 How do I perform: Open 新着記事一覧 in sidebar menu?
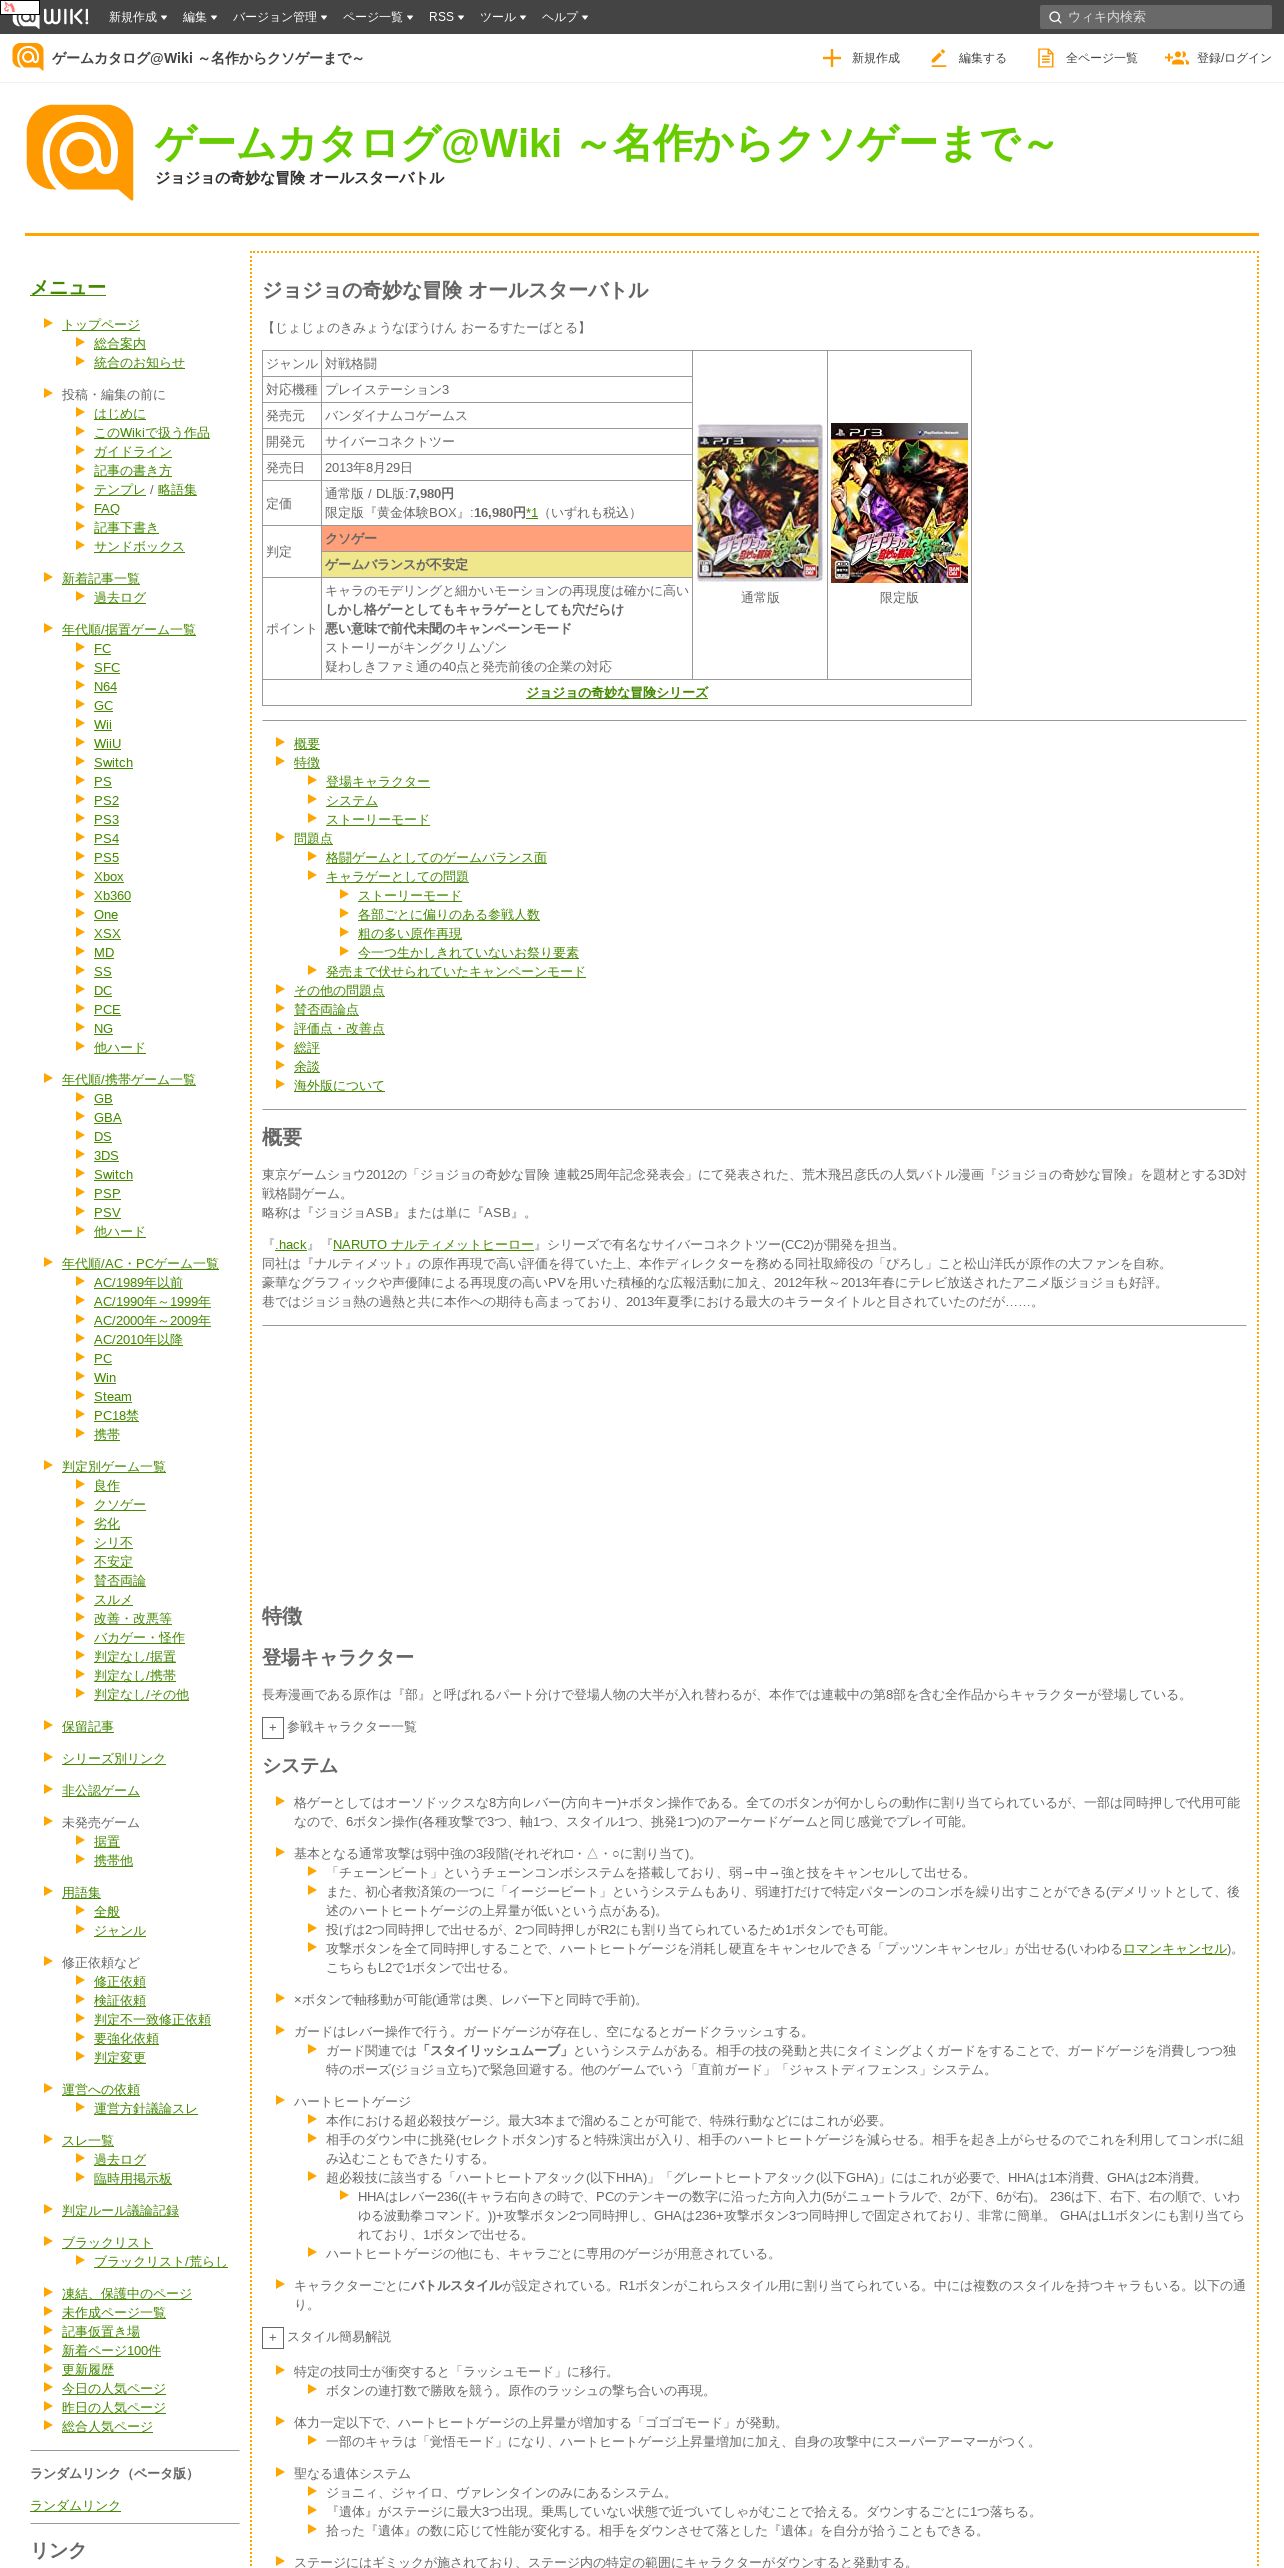point(101,578)
